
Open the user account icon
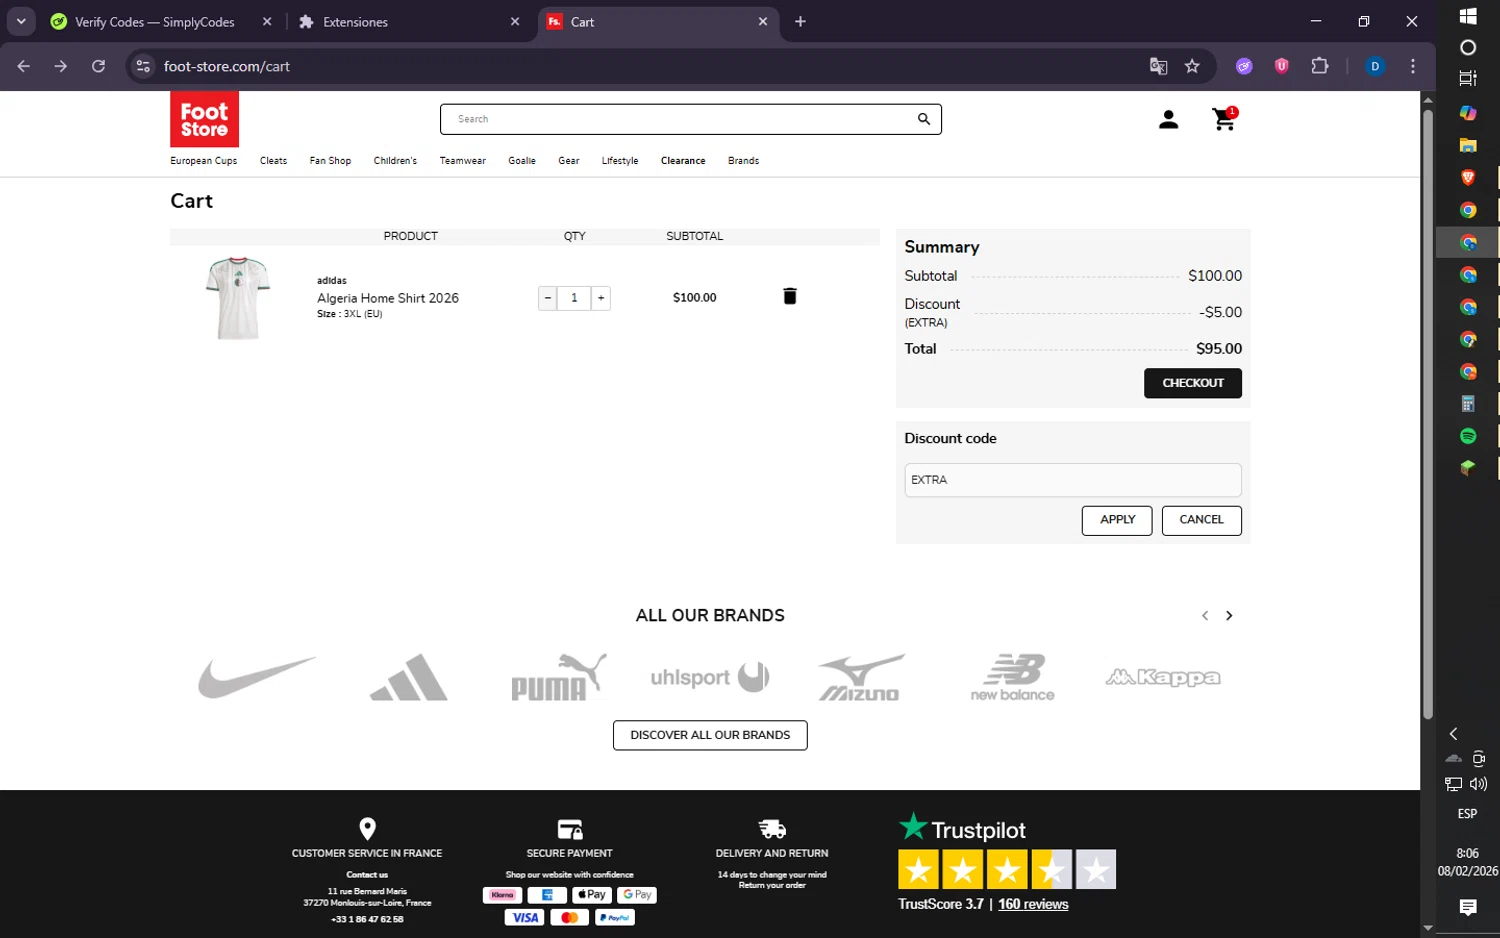click(1168, 120)
